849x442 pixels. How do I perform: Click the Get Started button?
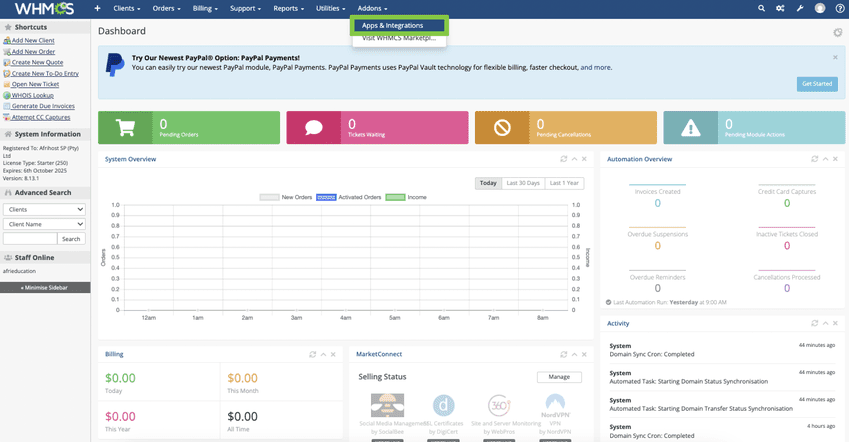click(817, 84)
